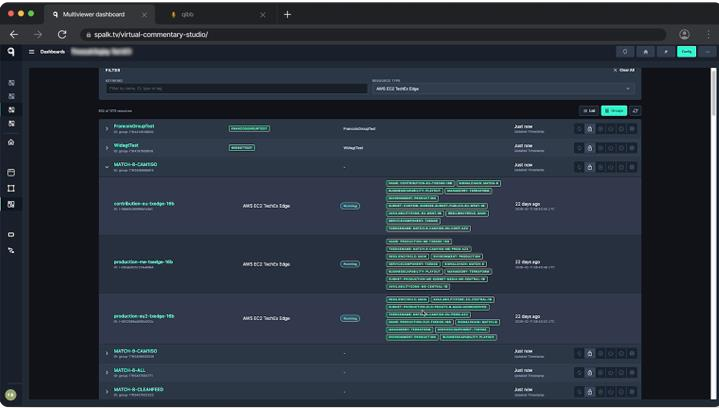Click AWS EC2 TechEx Edge in contribution-eu row
The image size is (719, 408).
[266, 206]
